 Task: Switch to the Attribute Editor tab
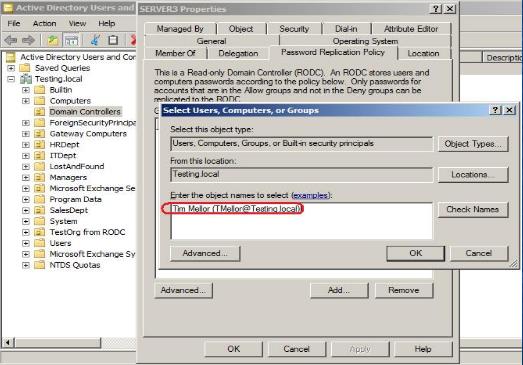click(411, 29)
